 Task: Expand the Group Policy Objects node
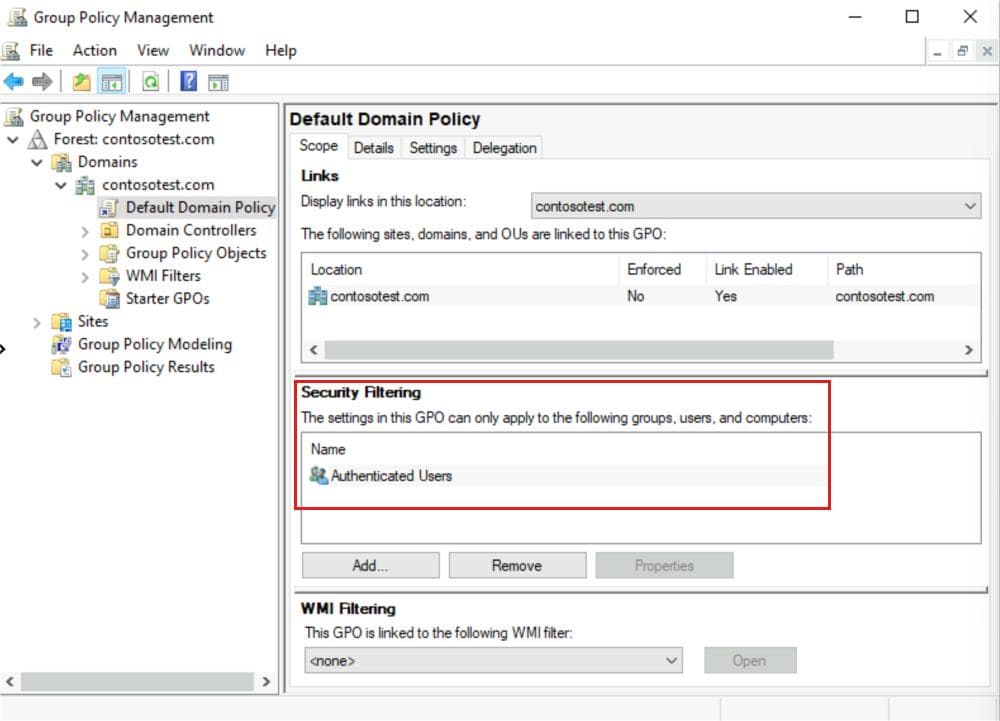85,254
